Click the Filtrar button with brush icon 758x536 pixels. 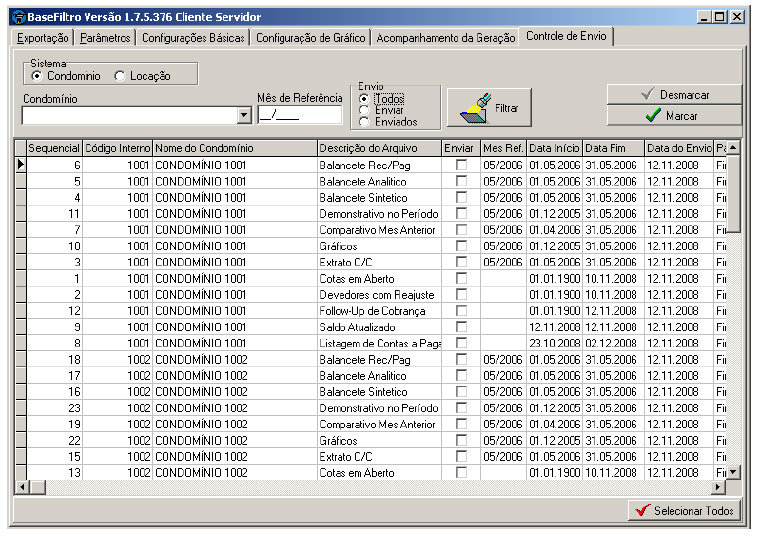click(x=489, y=107)
